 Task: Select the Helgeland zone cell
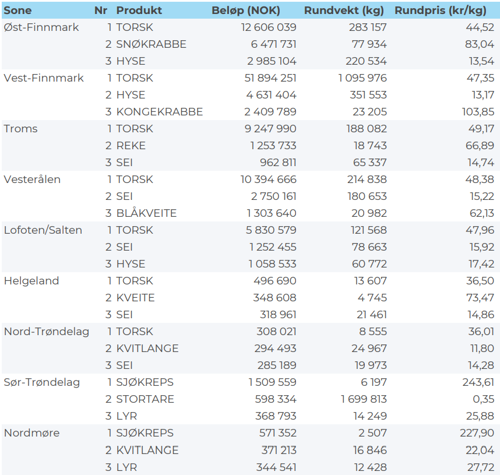click(x=31, y=281)
